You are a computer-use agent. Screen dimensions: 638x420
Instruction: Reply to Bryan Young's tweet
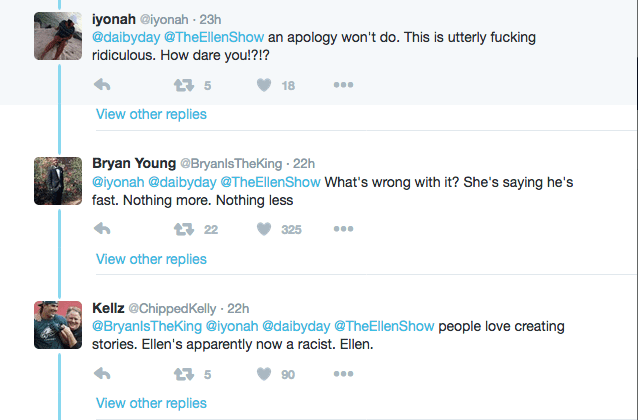coord(101,229)
